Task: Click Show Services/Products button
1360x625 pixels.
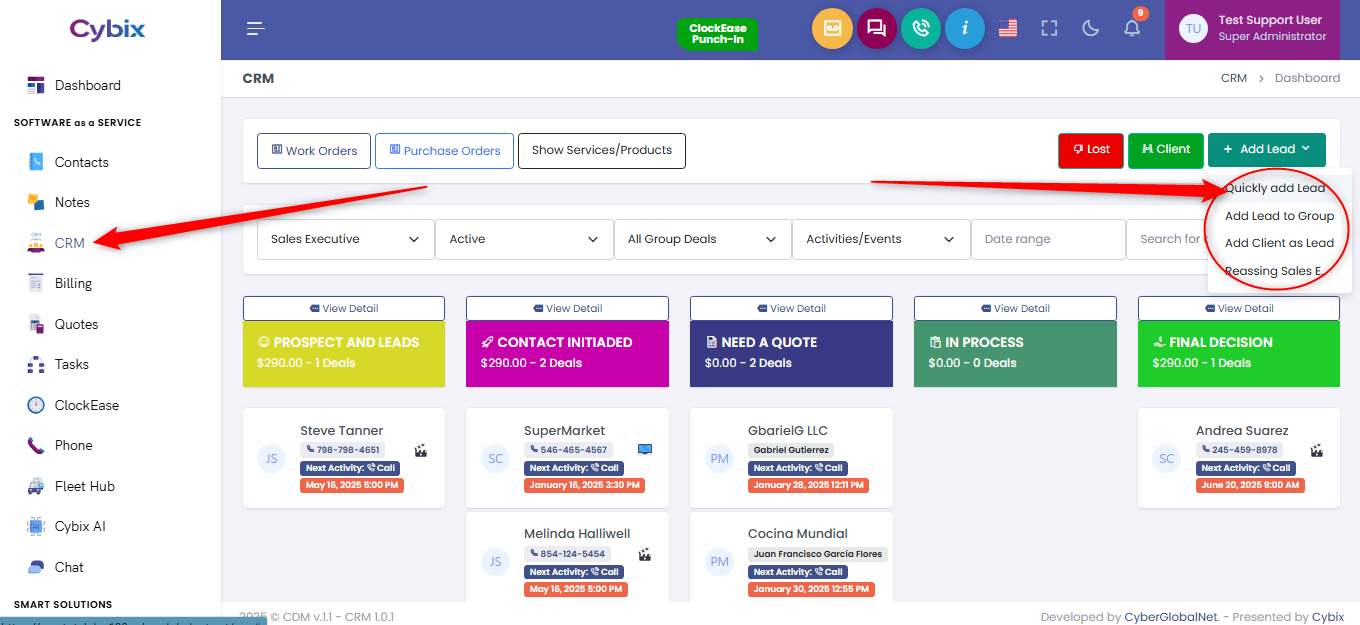Action: click(602, 151)
